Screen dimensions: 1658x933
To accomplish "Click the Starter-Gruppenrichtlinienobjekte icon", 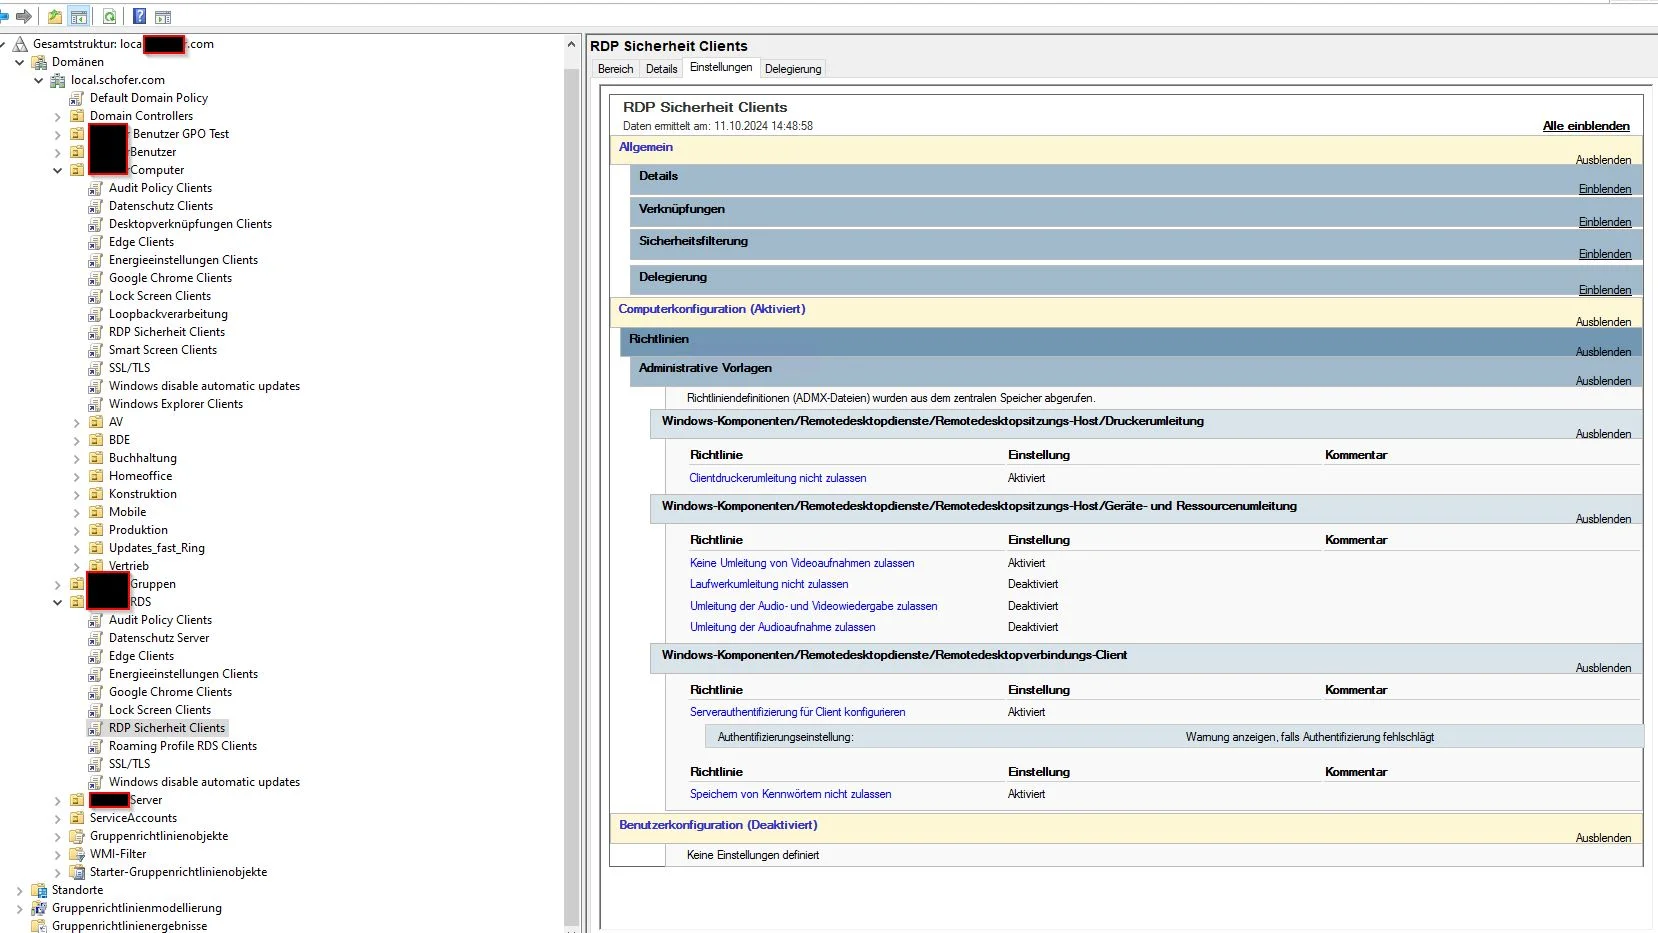I will click(77, 872).
